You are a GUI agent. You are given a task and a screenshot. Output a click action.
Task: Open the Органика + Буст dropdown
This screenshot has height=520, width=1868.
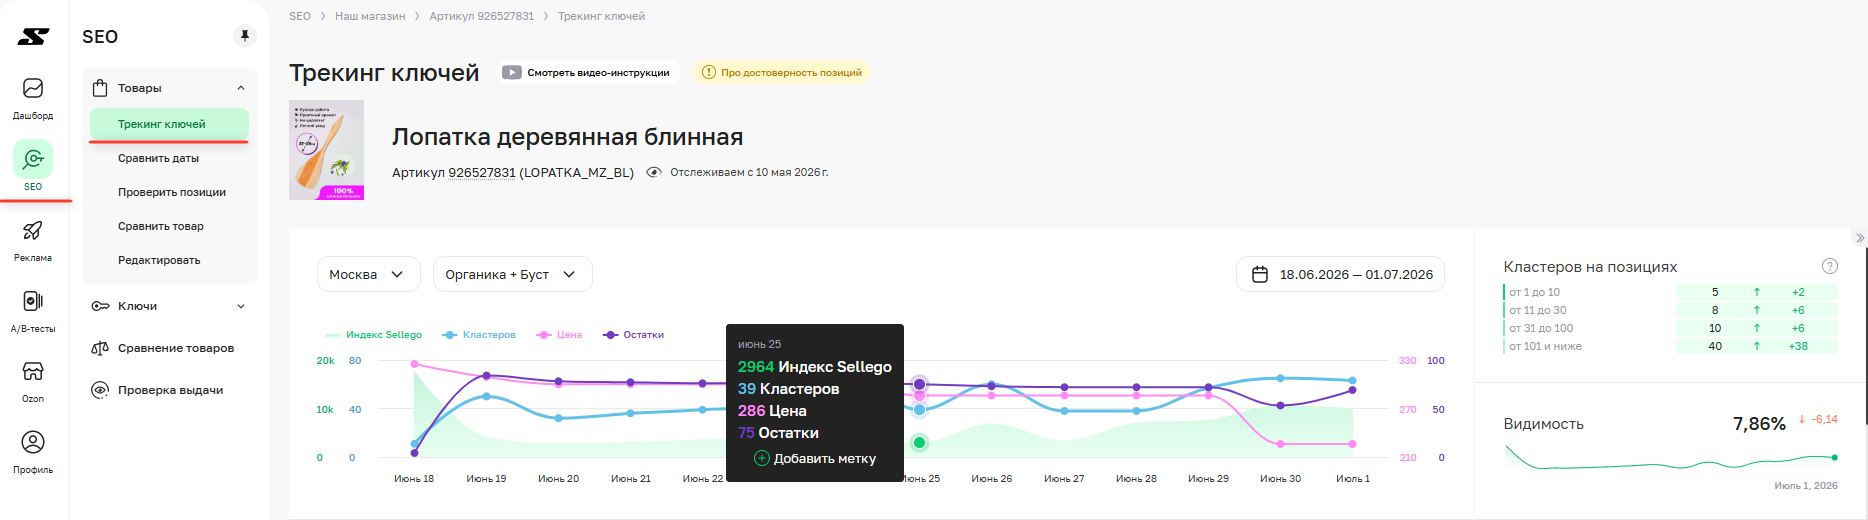point(512,274)
